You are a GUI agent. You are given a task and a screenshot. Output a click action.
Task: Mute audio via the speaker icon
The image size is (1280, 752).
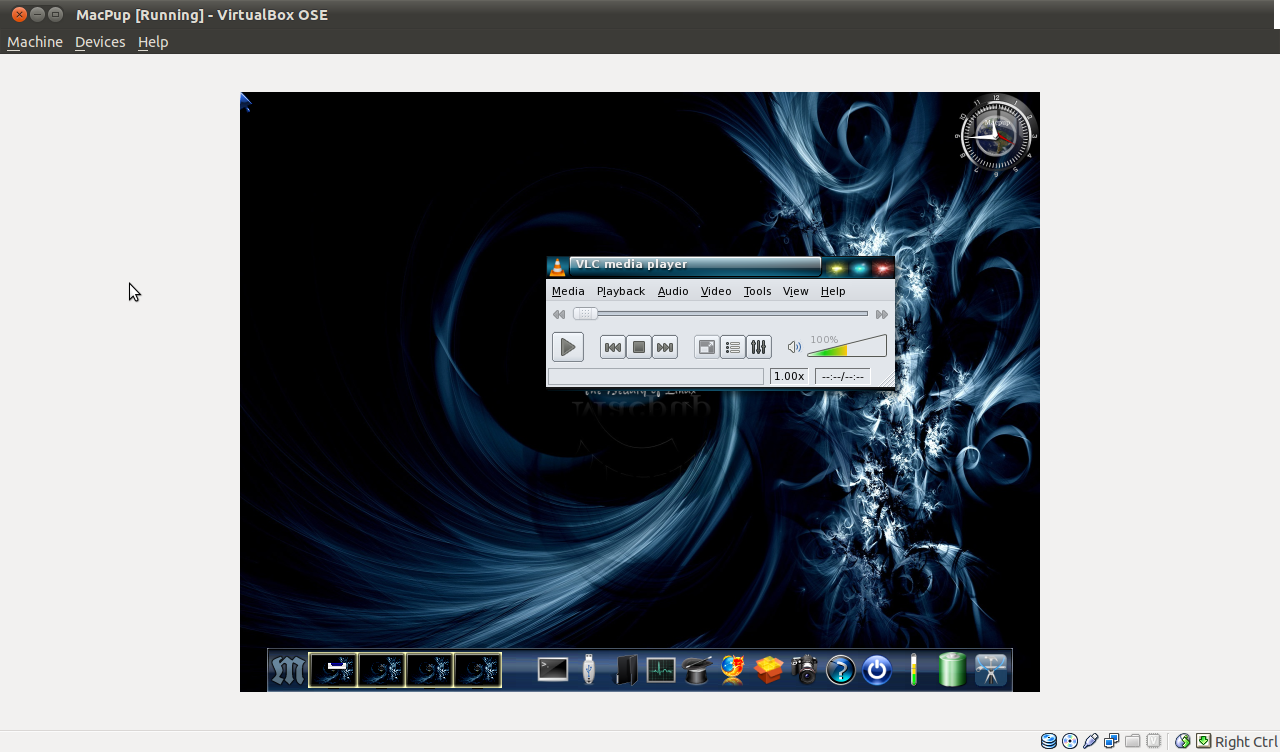(x=793, y=346)
